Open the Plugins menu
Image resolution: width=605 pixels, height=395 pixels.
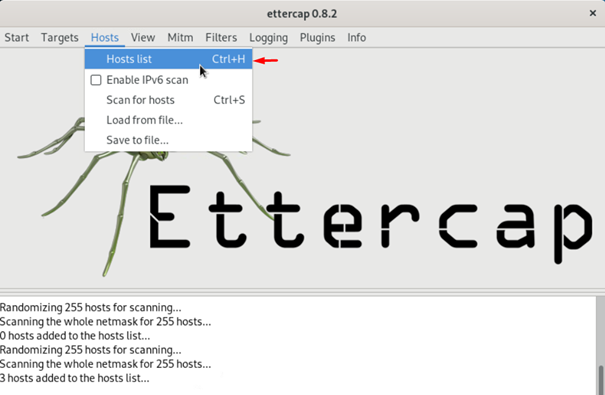tap(318, 37)
